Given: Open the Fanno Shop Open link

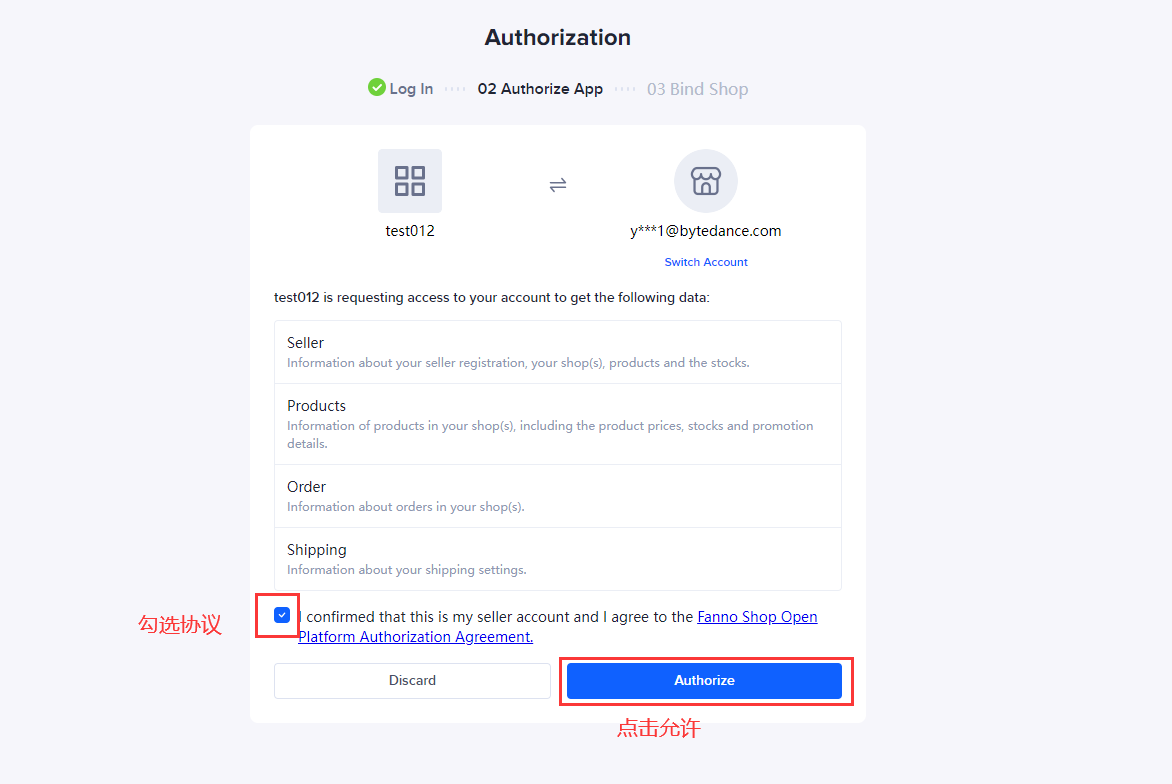Looking at the screenshot, I should [757, 617].
